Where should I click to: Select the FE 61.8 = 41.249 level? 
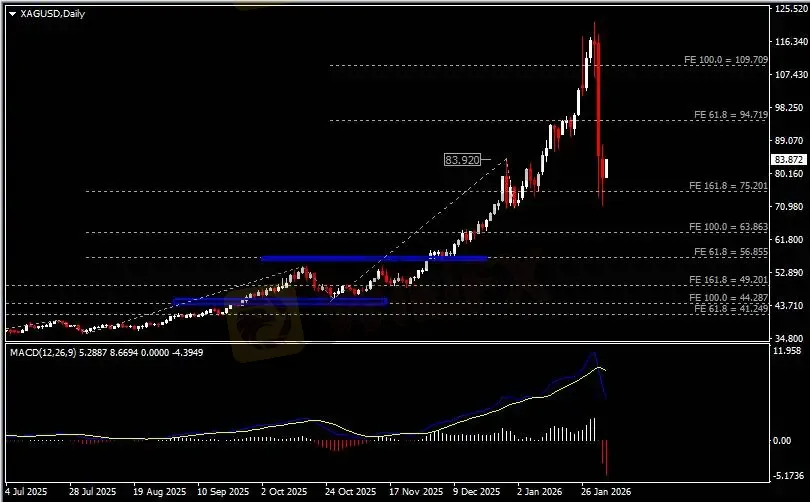point(730,308)
